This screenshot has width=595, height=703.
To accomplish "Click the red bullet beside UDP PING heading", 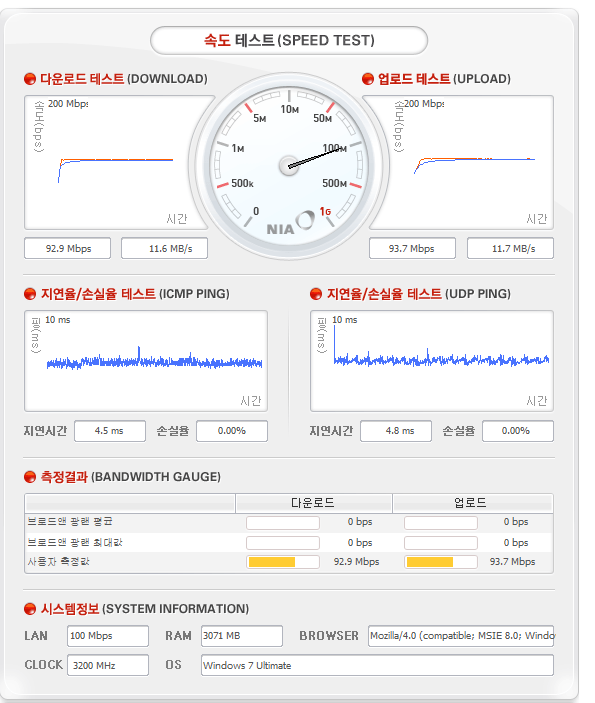I will click(x=316, y=294).
